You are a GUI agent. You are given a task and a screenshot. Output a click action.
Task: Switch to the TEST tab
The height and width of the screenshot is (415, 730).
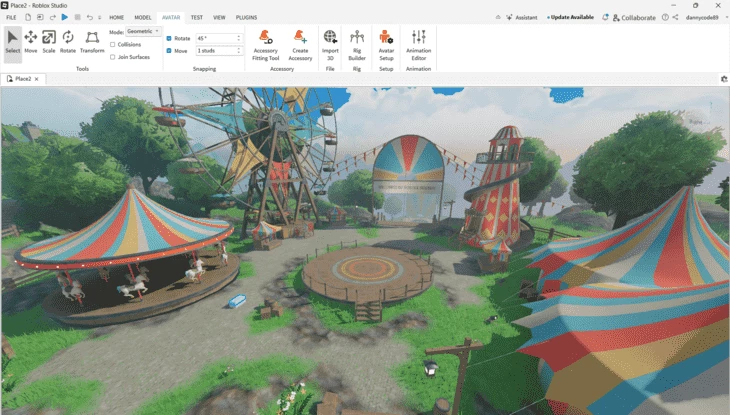pos(196,17)
